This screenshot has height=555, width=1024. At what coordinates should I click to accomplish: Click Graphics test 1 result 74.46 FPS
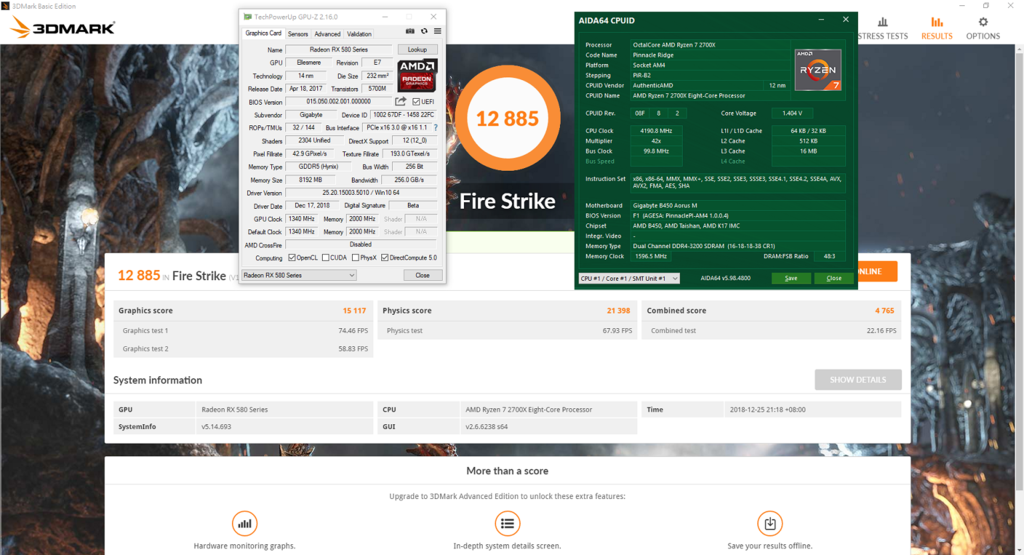coord(353,331)
